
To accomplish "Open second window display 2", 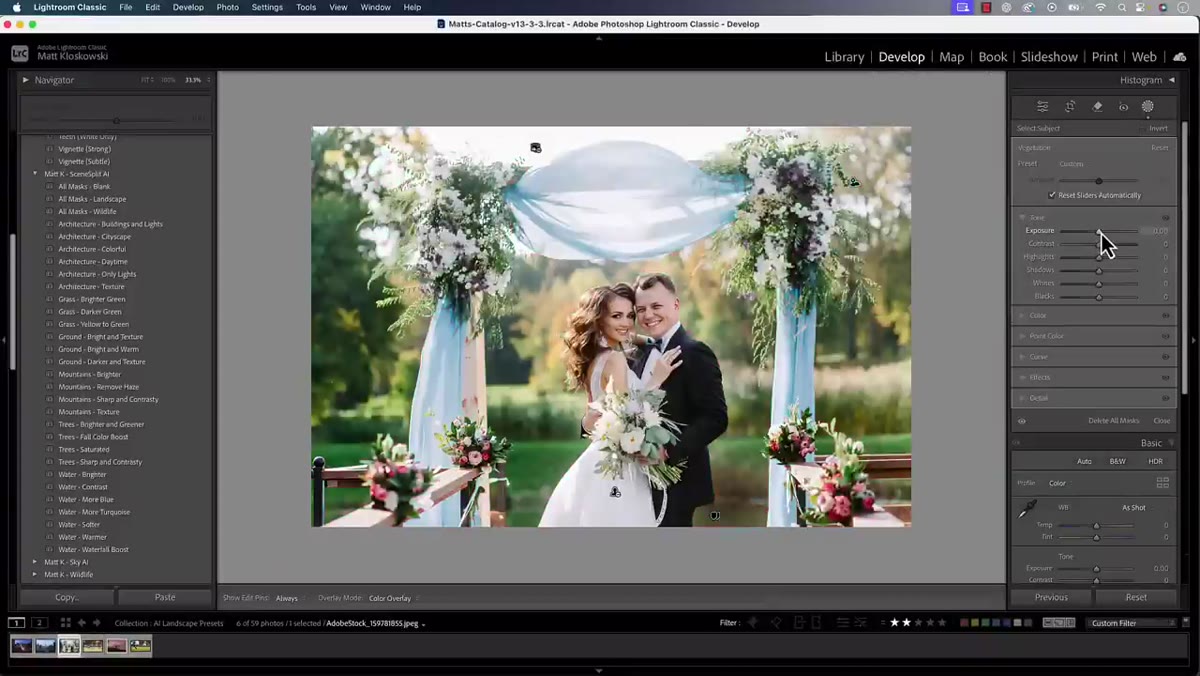I will pos(39,623).
